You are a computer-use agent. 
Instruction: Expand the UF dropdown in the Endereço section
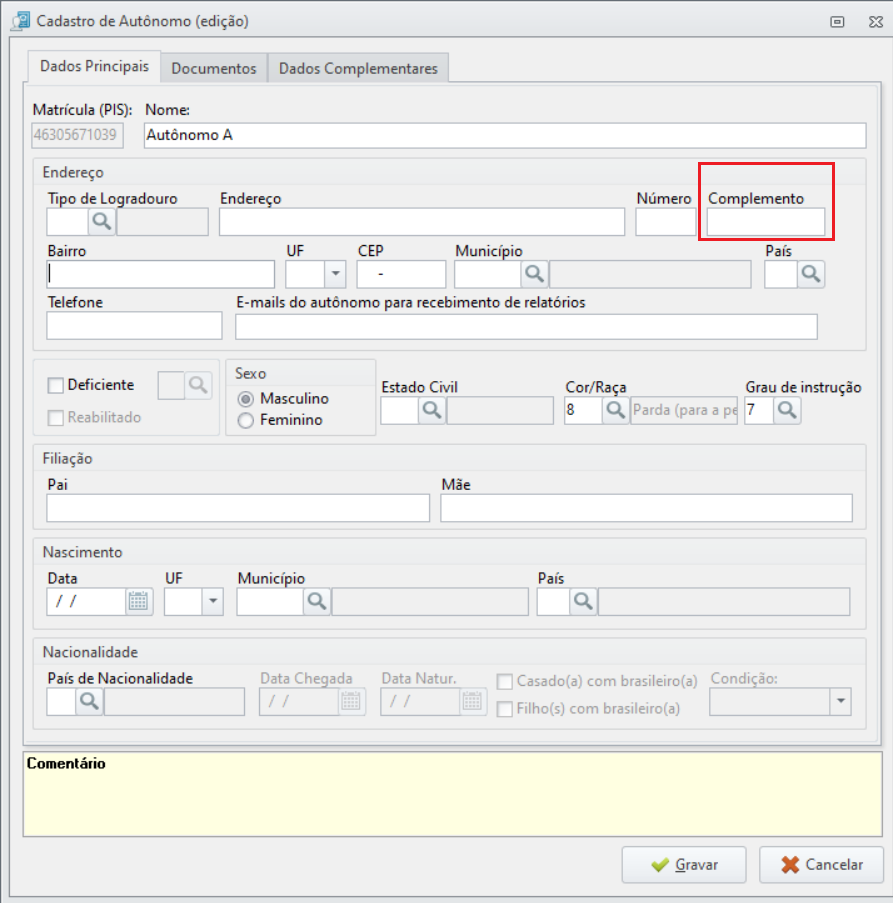click(335, 274)
